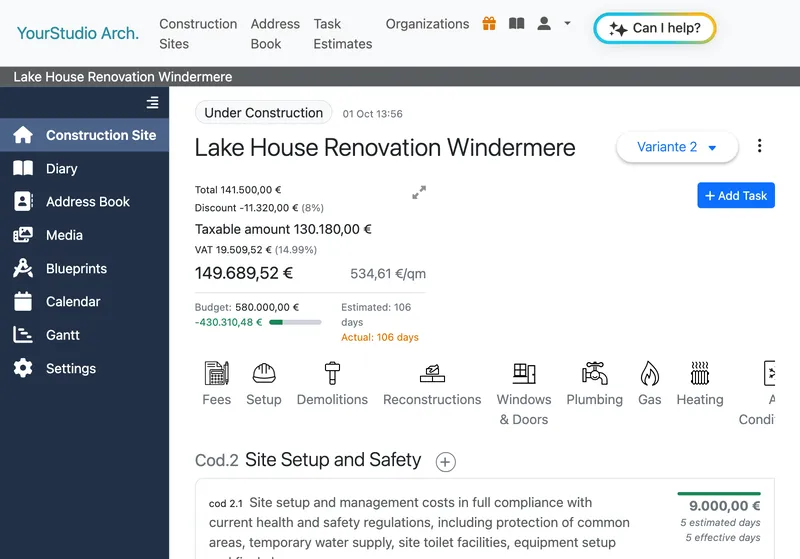This screenshot has height=559, width=800.
Task: Go to Organizations in top navigation
Action: (x=427, y=24)
